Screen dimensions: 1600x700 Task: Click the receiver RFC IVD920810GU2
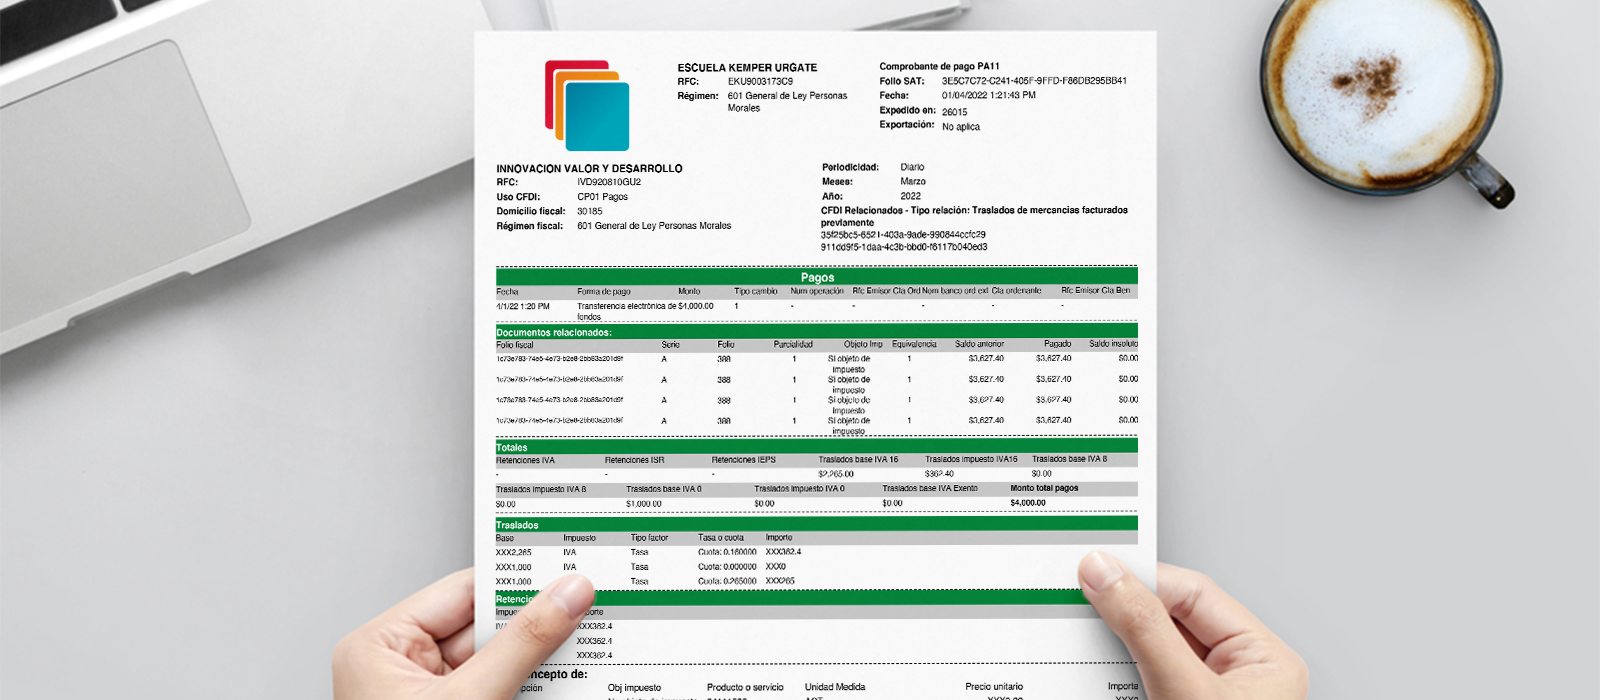tap(609, 183)
